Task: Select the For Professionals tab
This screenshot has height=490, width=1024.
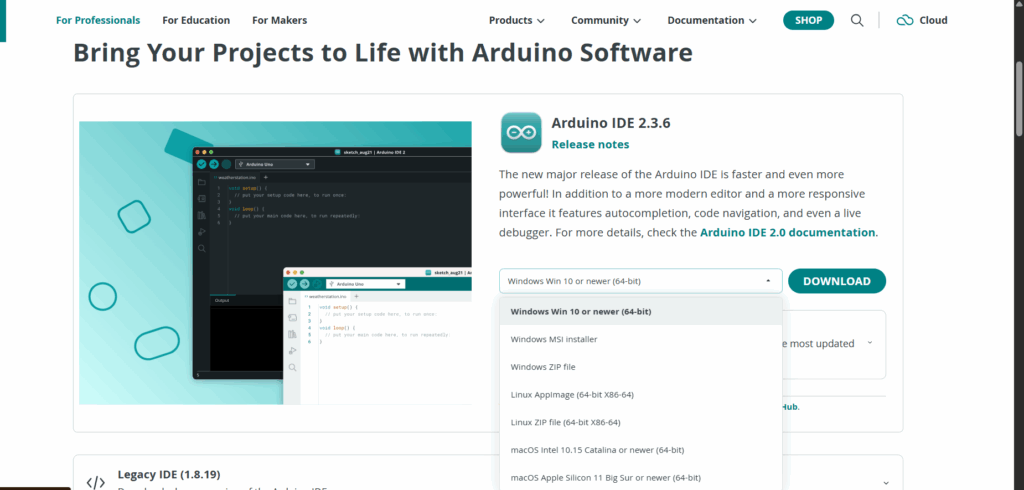Action: pyautogui.click(x=98, y=20)
